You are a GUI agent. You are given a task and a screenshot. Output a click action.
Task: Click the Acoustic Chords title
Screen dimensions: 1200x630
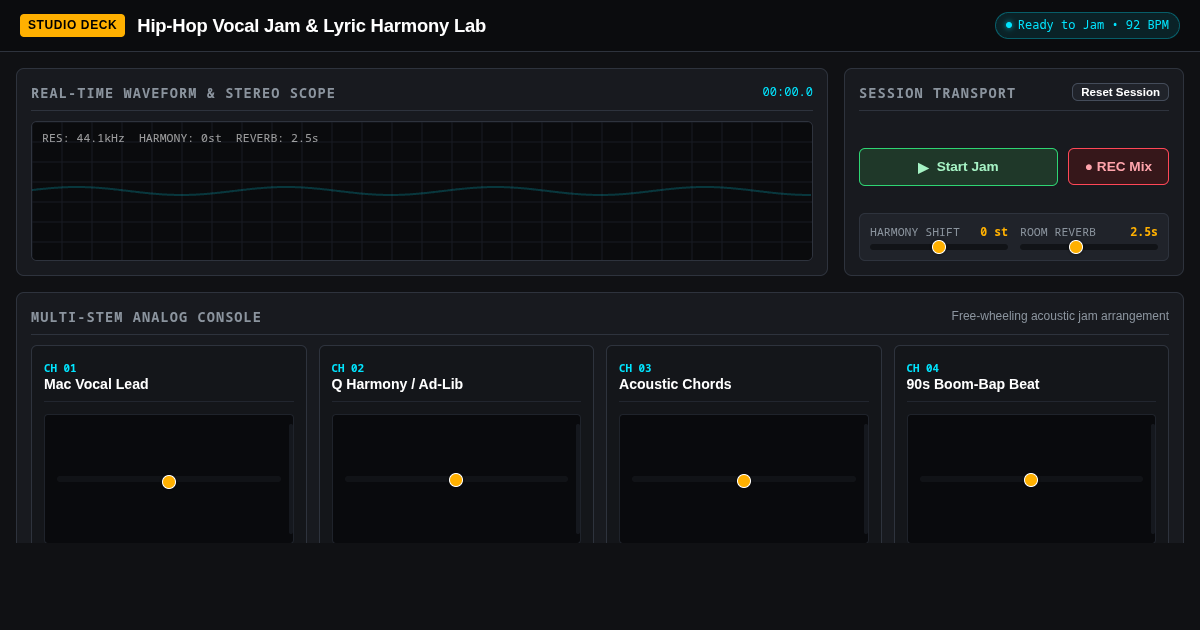[675, 384]
